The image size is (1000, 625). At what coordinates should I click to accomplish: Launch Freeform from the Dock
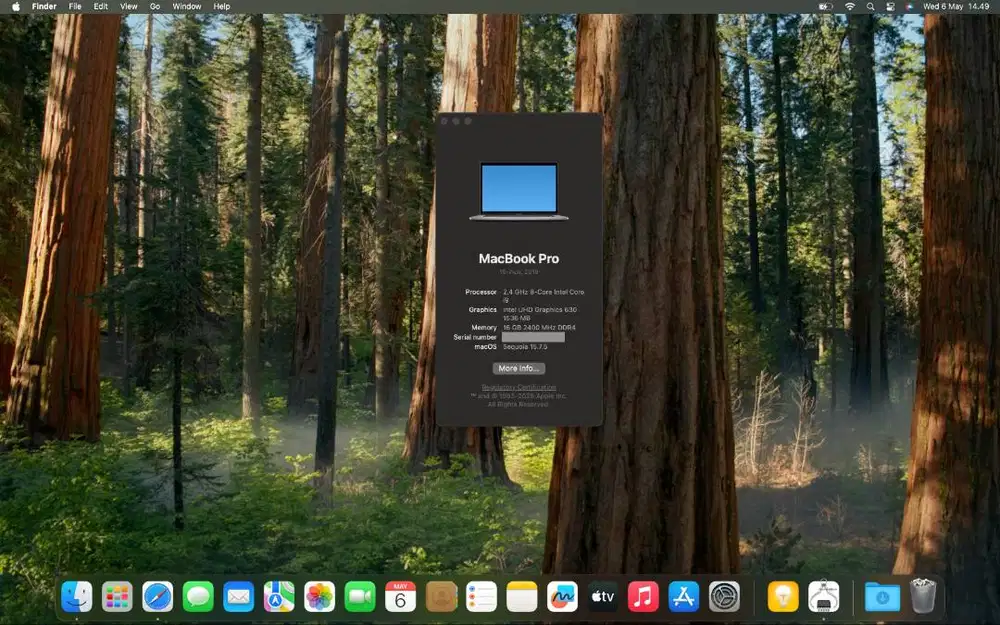(562, 597)
